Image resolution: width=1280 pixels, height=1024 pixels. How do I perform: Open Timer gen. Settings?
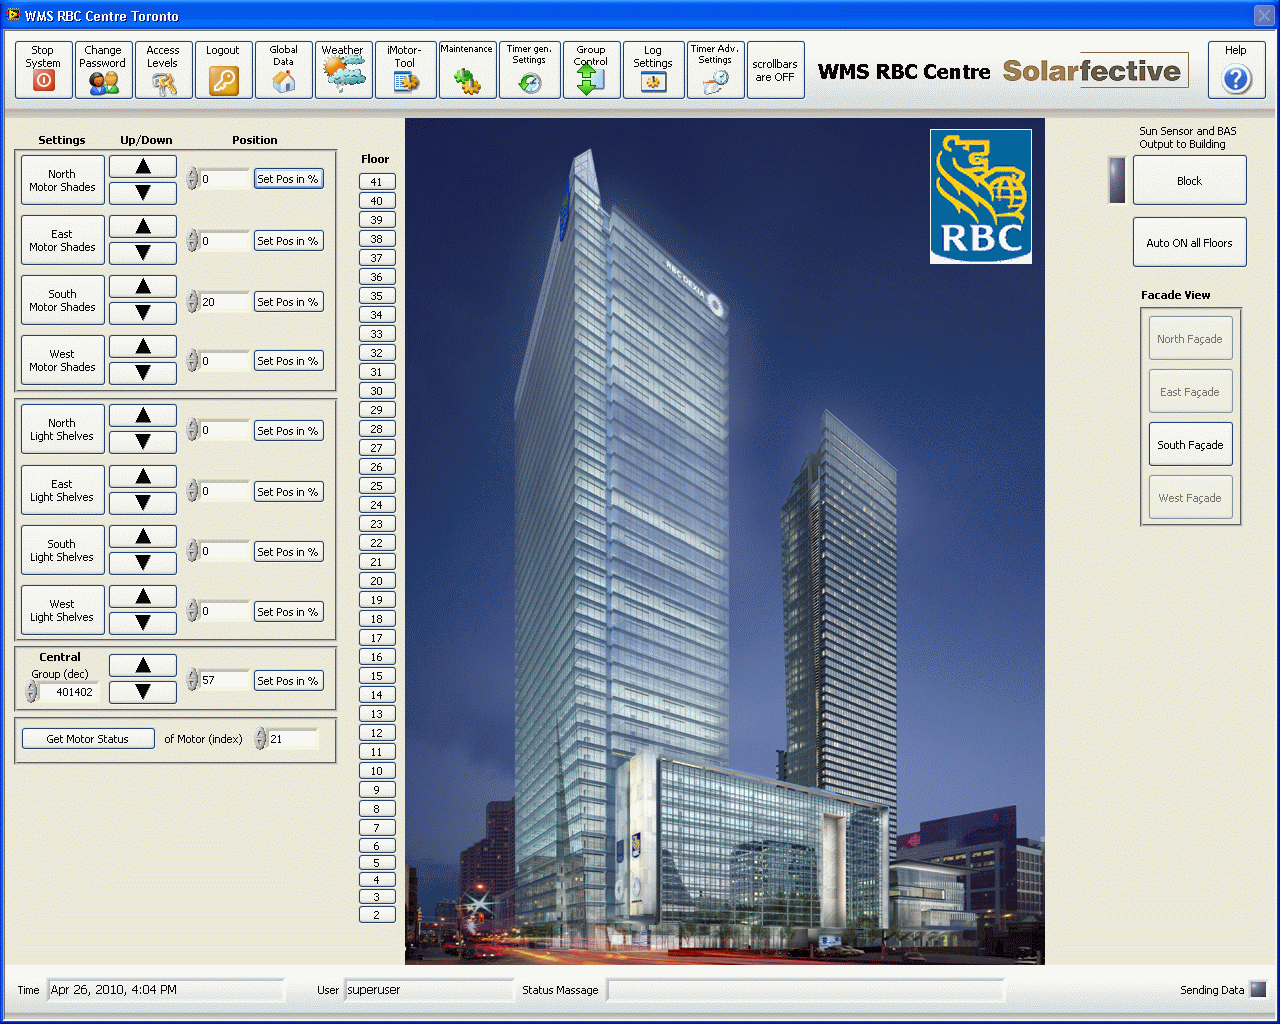(529, 69)
